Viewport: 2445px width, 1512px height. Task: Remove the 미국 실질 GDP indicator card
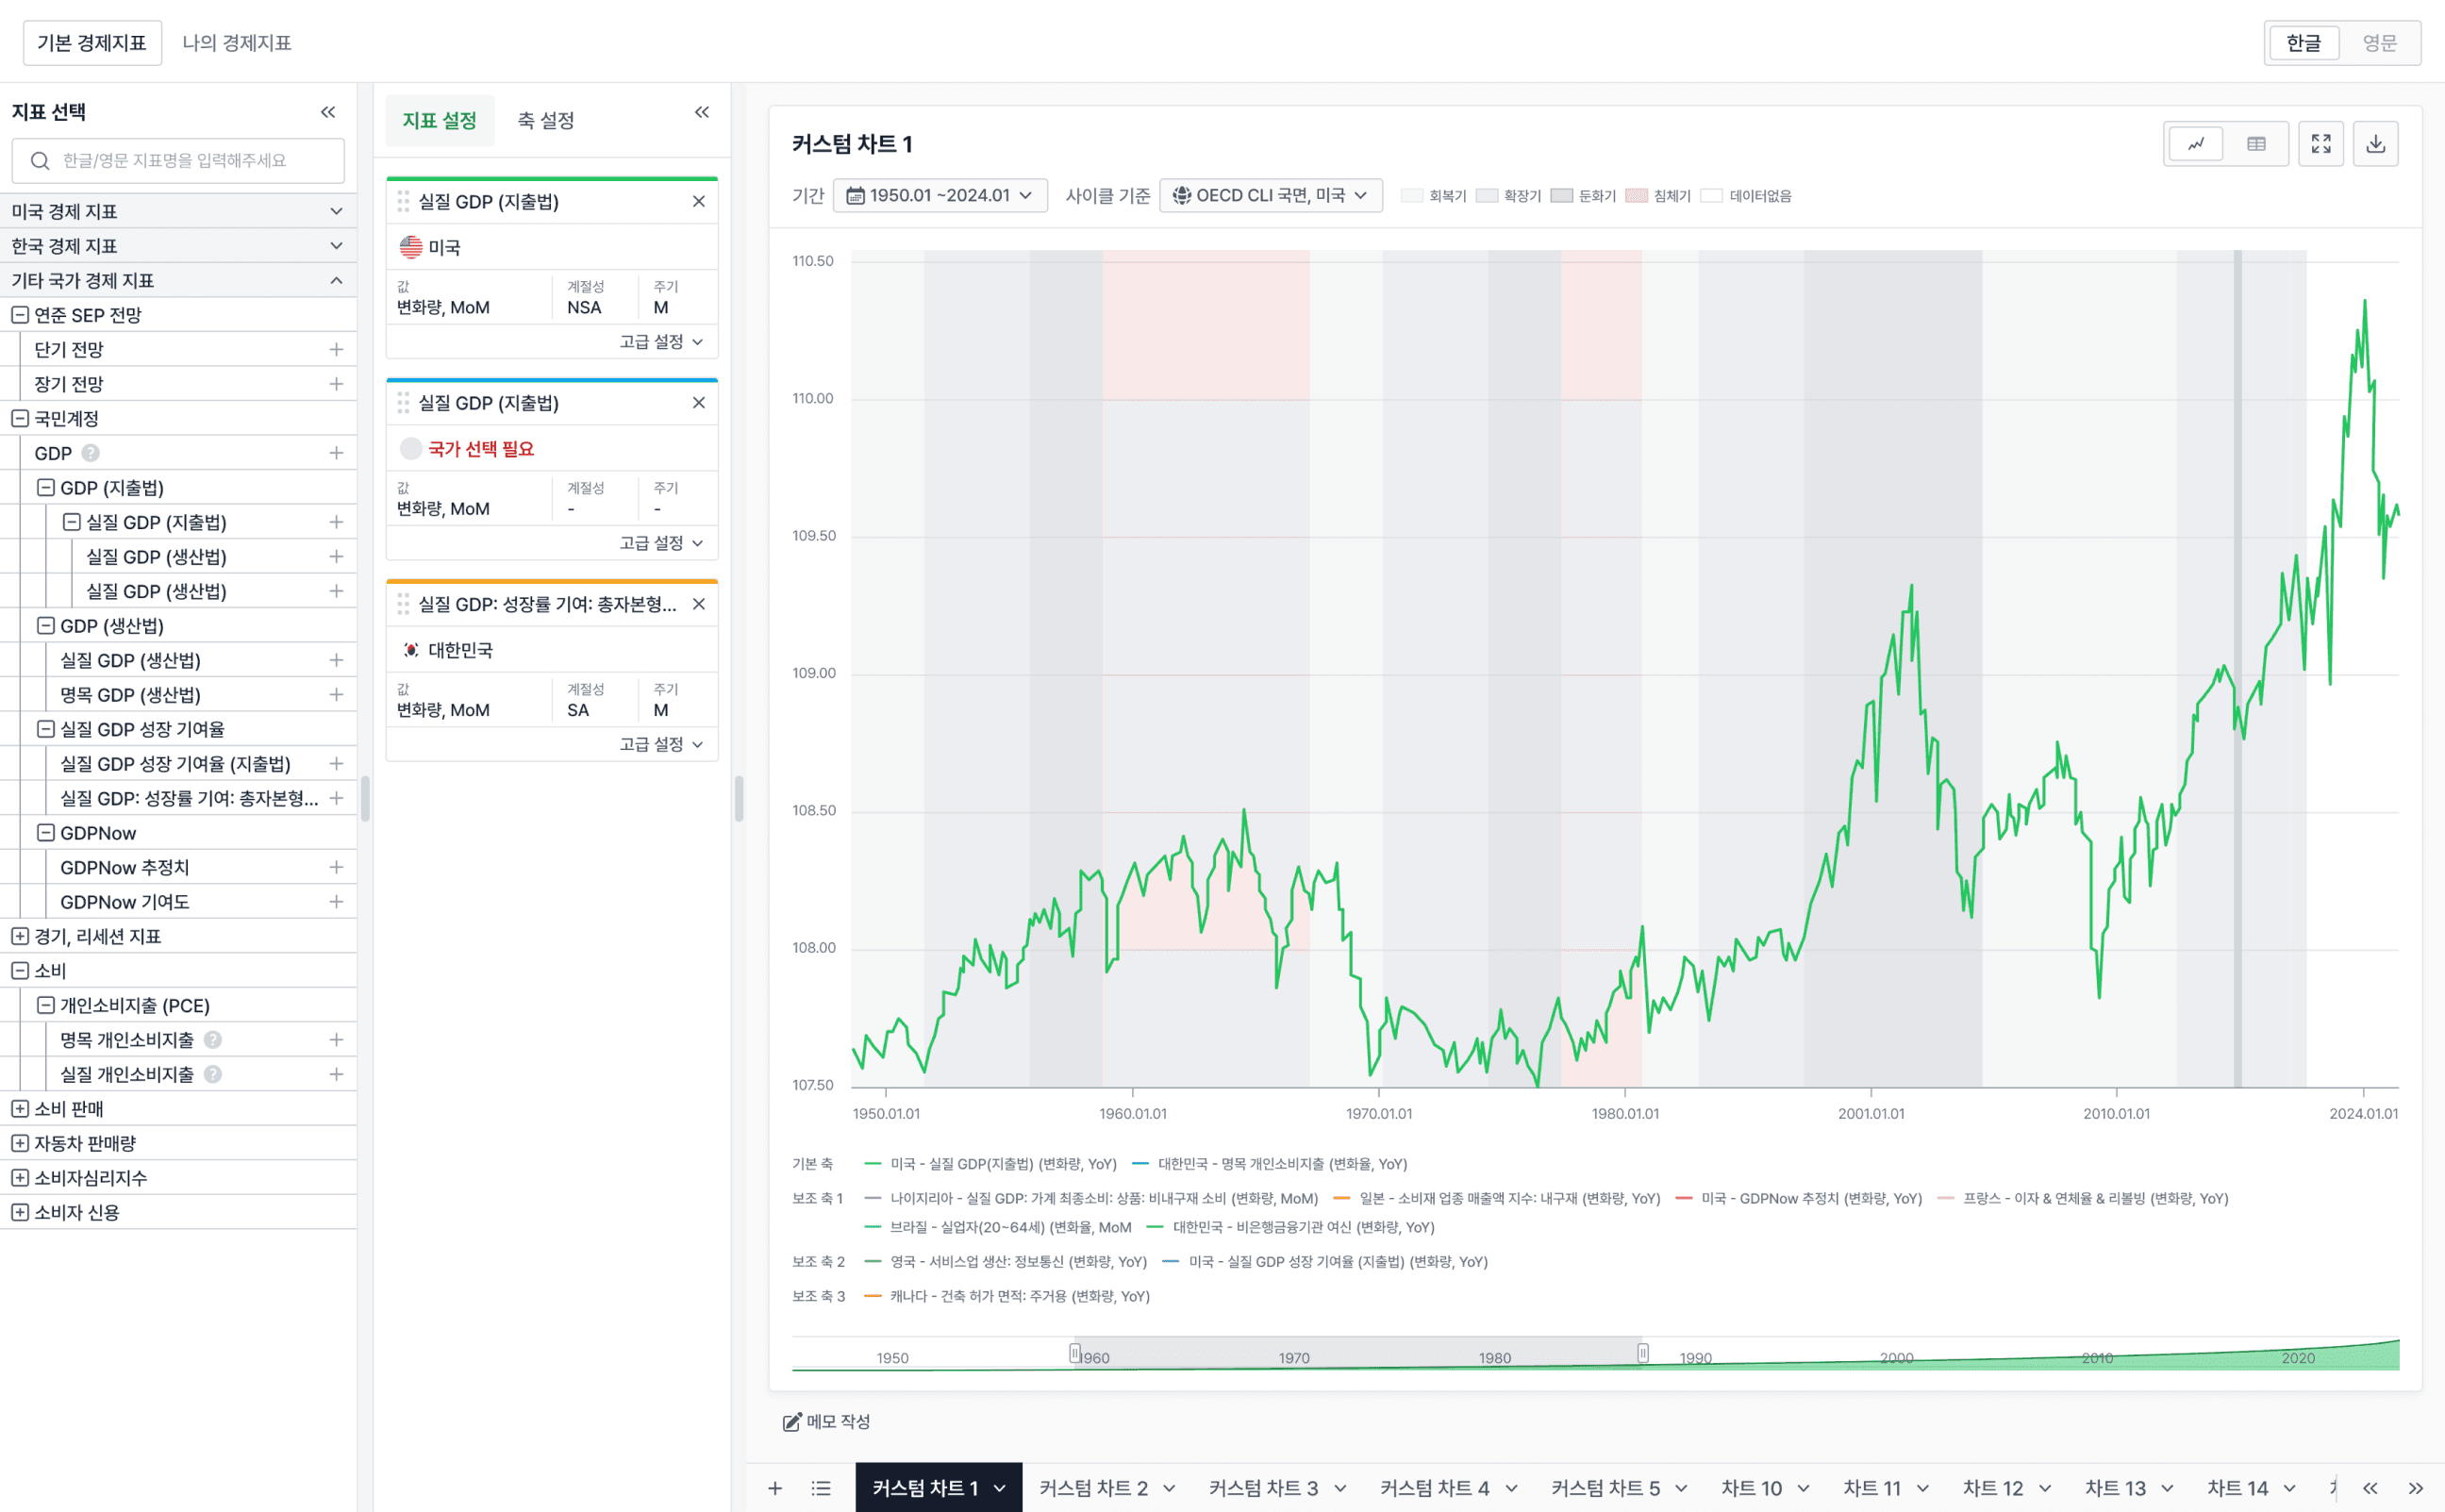(699, 202)
